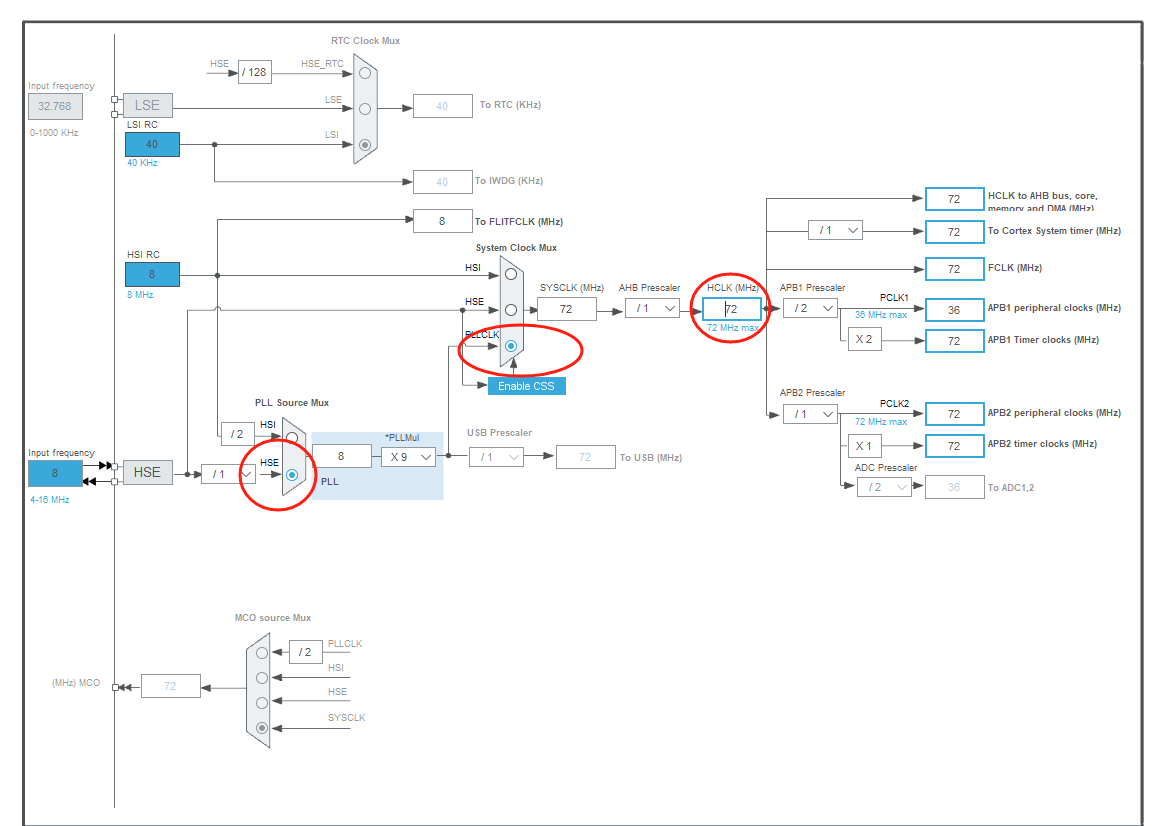Click the To USB (MHz) value field
This screenshot has width=1162, height=826.
click(x=585, y=457)
